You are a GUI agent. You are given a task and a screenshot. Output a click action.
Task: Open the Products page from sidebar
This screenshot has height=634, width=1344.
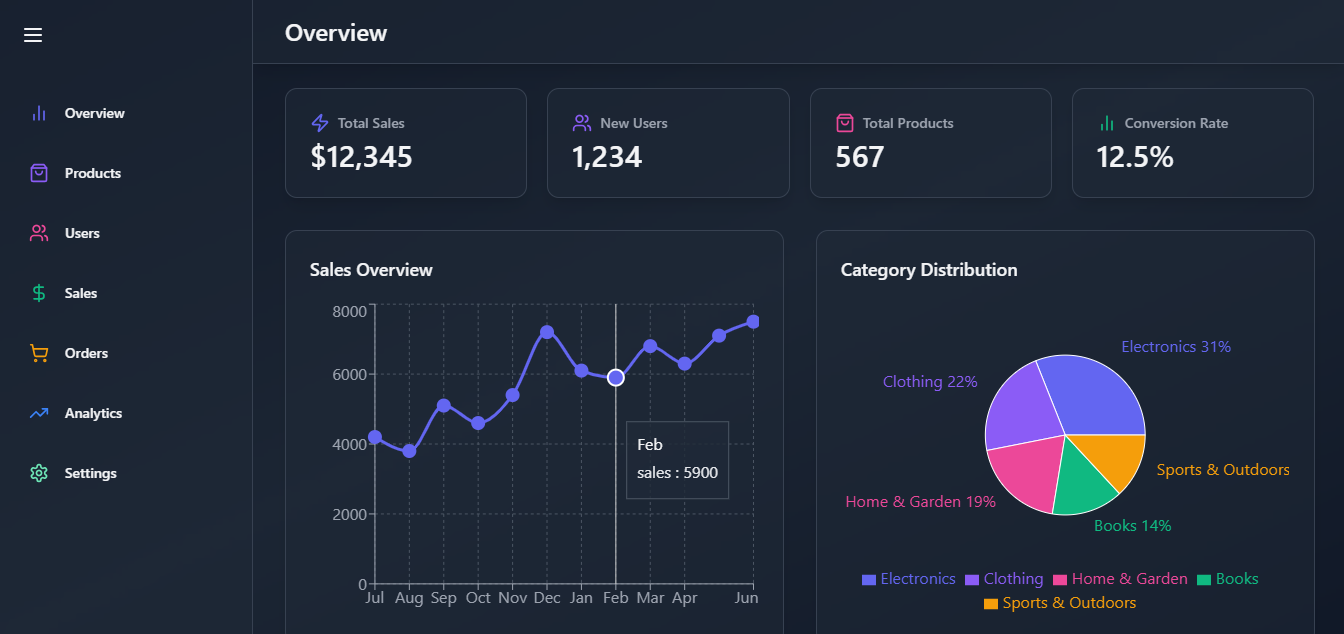92,173
